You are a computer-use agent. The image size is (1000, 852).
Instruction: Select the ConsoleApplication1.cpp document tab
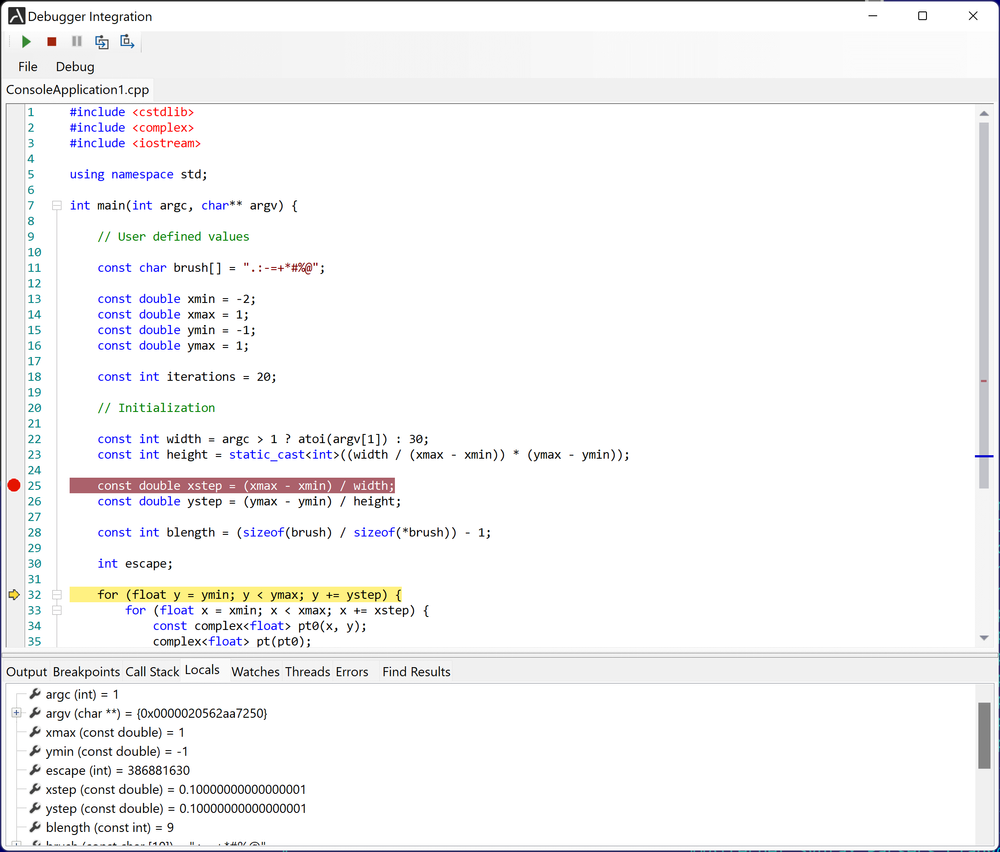[77, 90]
